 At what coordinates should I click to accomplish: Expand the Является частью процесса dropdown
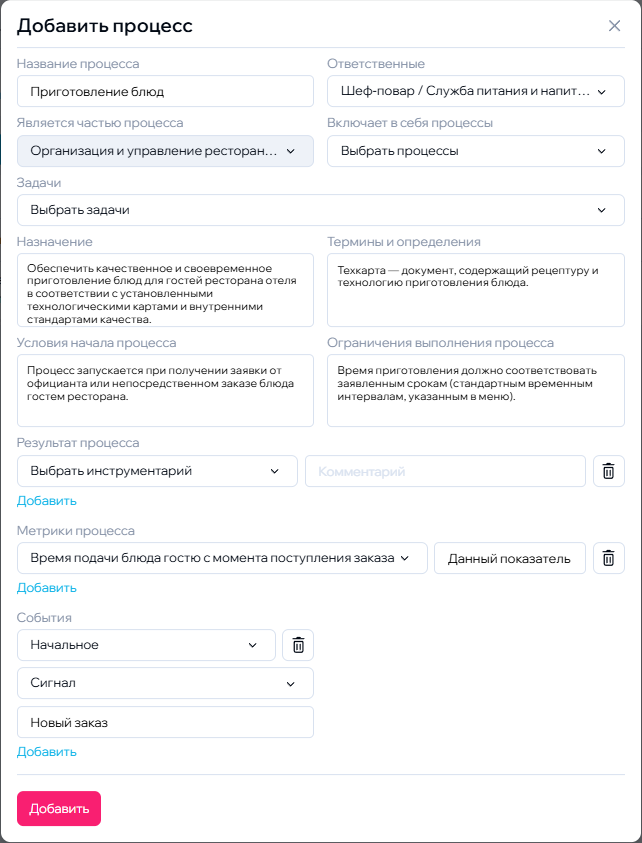165,151
